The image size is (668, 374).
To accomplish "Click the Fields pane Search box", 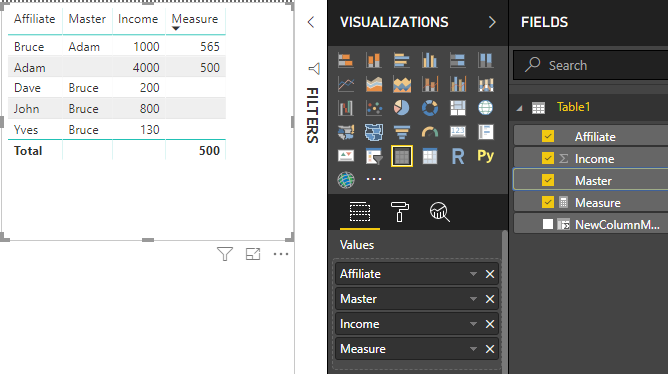I will [590, 65].
